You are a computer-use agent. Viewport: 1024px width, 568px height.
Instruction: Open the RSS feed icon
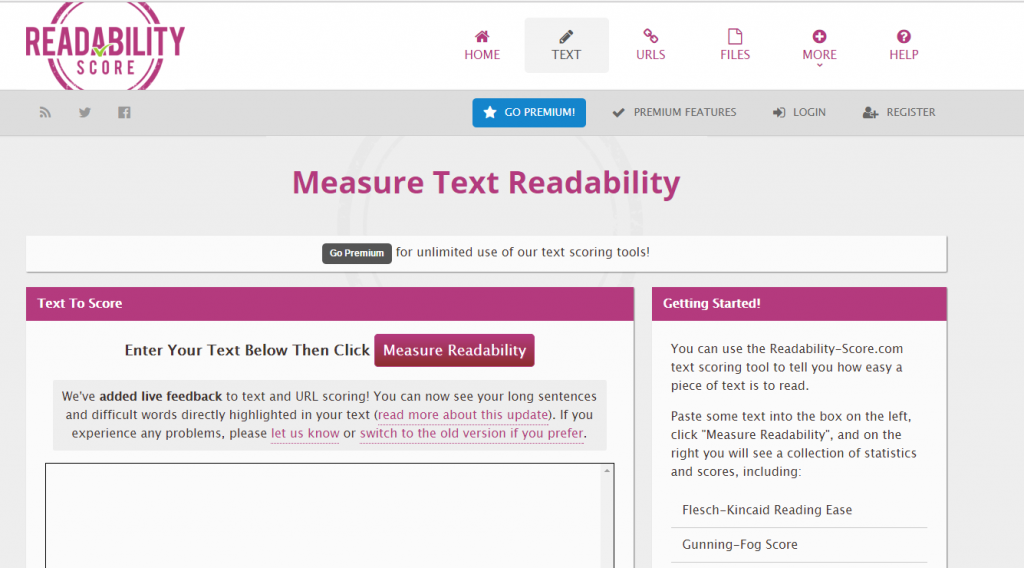point(45,112)
